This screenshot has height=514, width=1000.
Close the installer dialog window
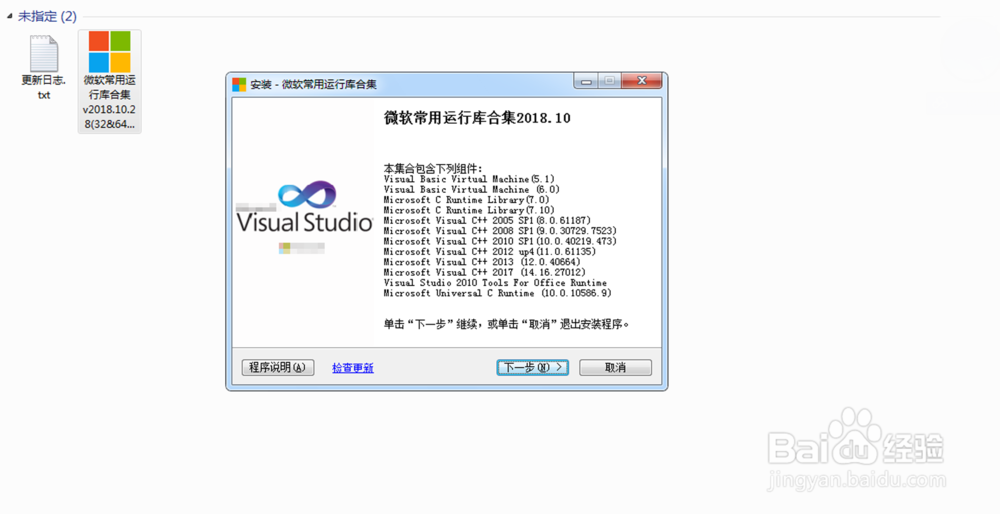click(642, 81)
